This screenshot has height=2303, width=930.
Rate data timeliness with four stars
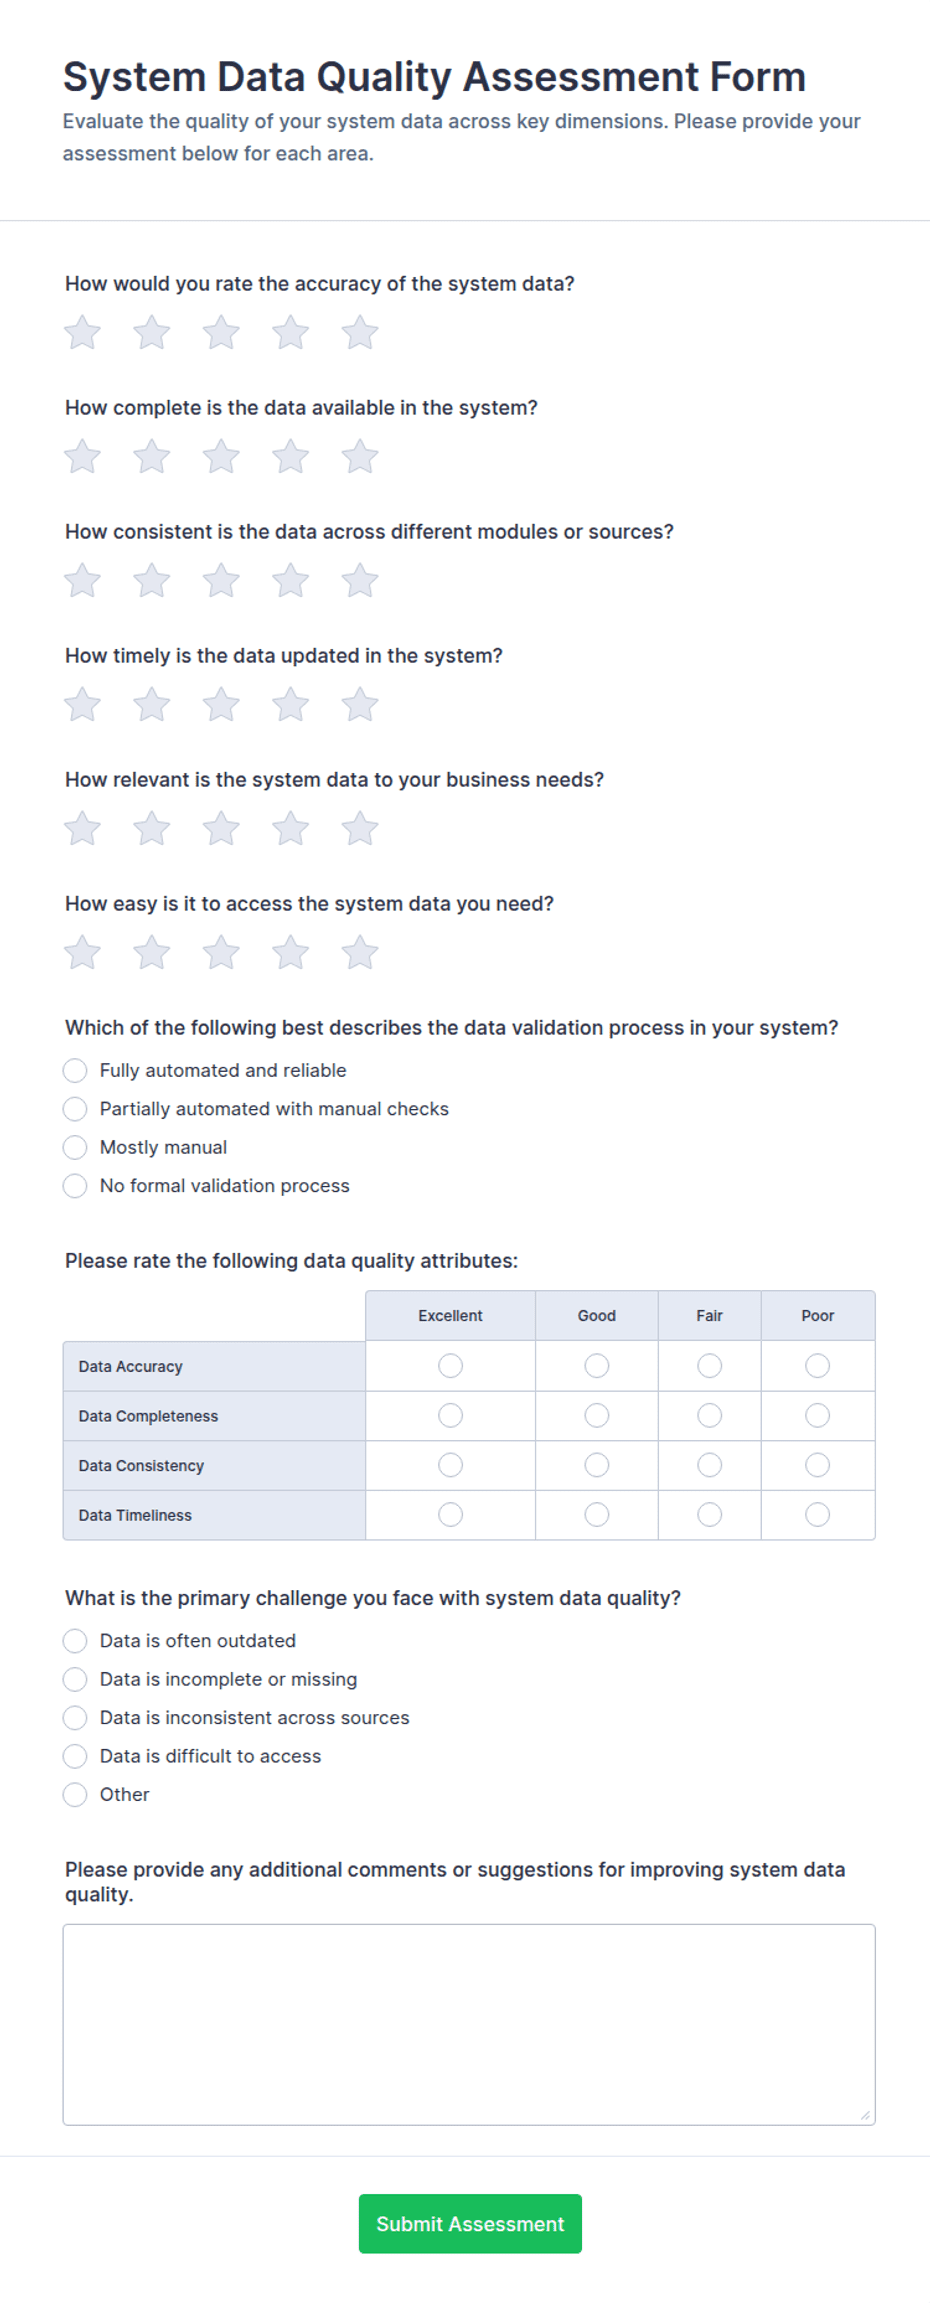click(x=291, y=705)
